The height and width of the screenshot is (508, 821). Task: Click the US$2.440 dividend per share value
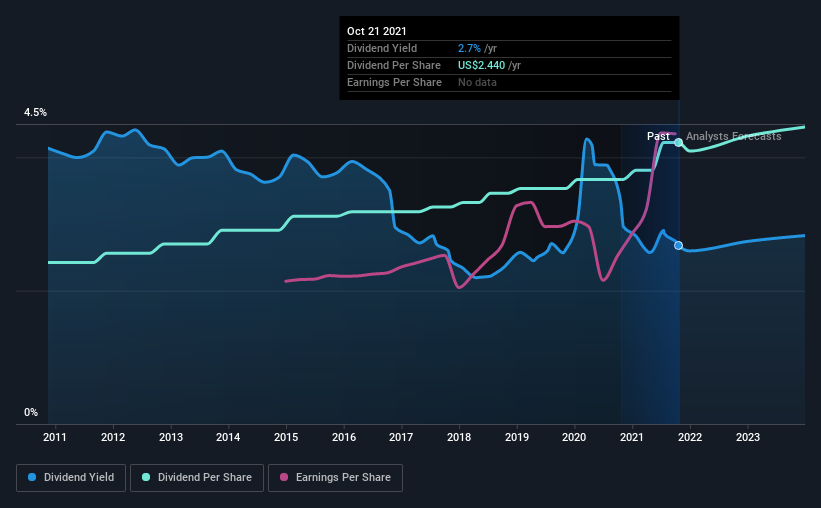pyautogui.click(x=481, y=65)
